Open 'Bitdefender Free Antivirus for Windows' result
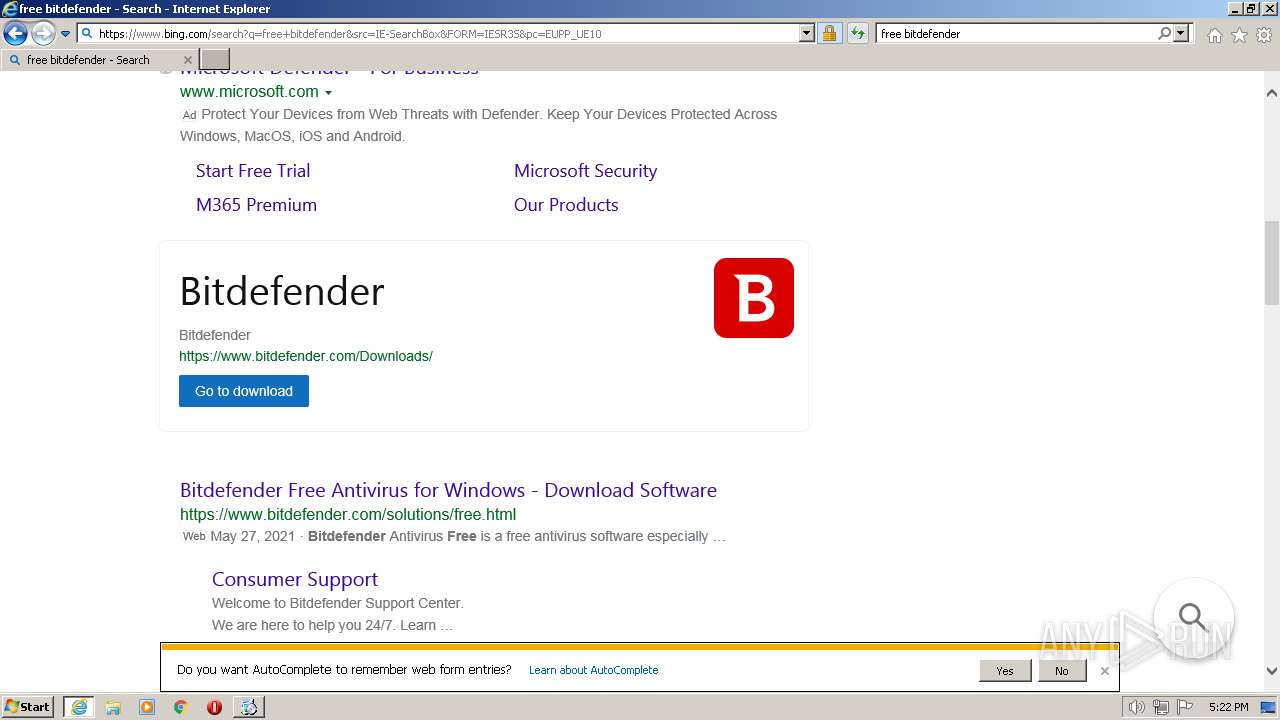 coord(448,490)
